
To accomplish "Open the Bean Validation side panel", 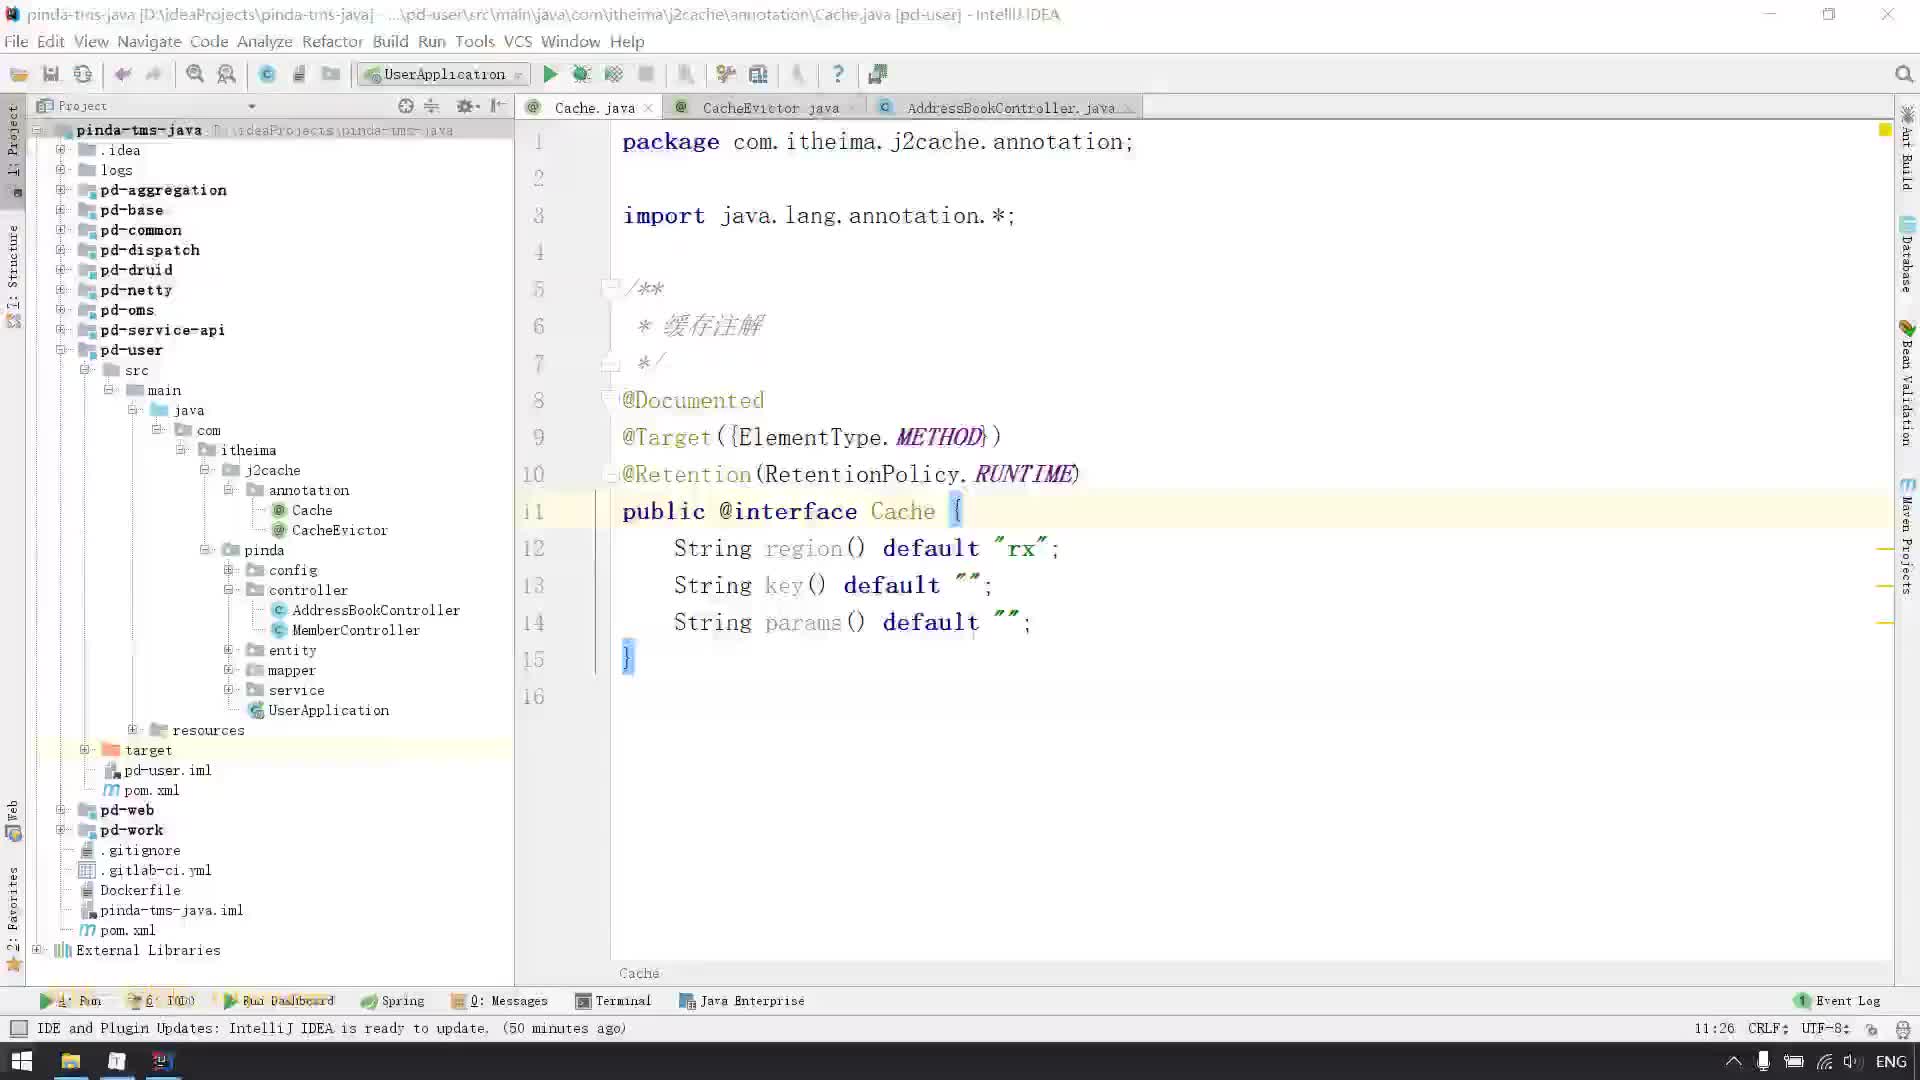I will click(1907, 383).
